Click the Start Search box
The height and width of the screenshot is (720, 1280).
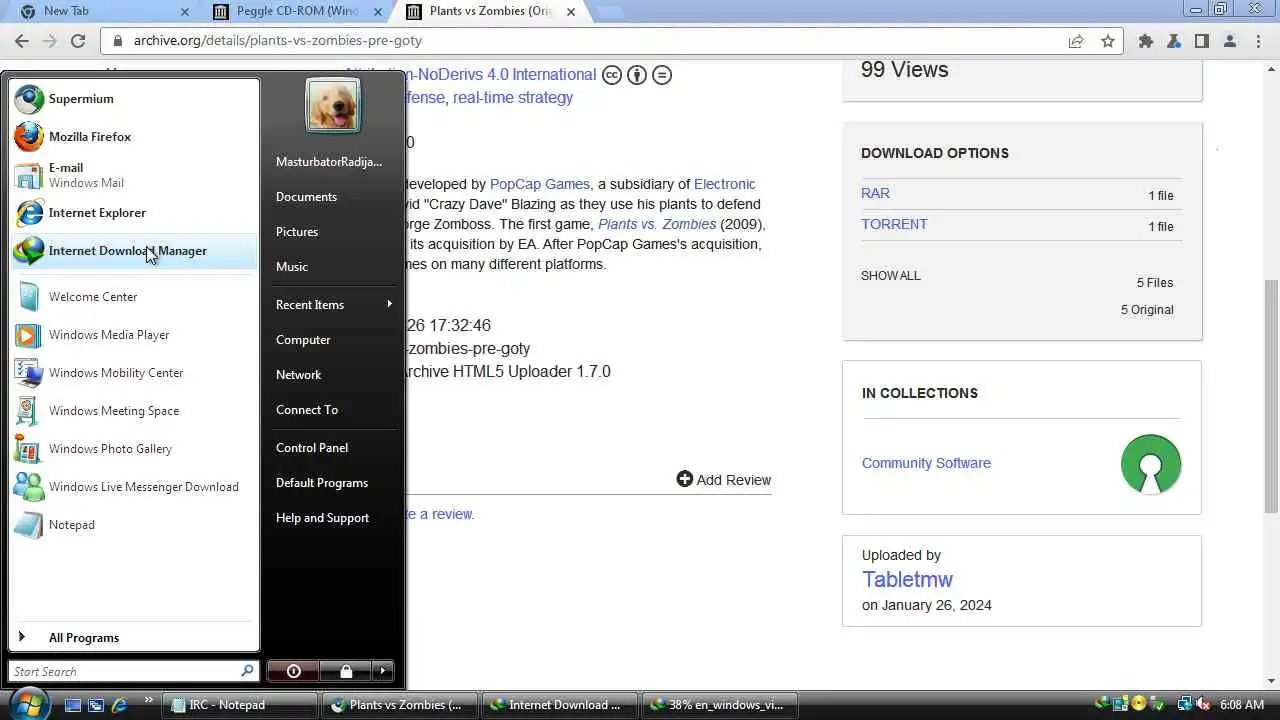133,671
